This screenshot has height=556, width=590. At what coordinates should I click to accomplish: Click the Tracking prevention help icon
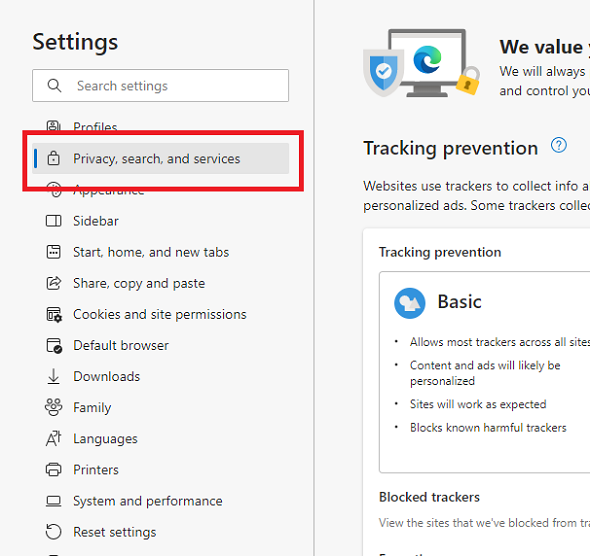click(558, 145)
